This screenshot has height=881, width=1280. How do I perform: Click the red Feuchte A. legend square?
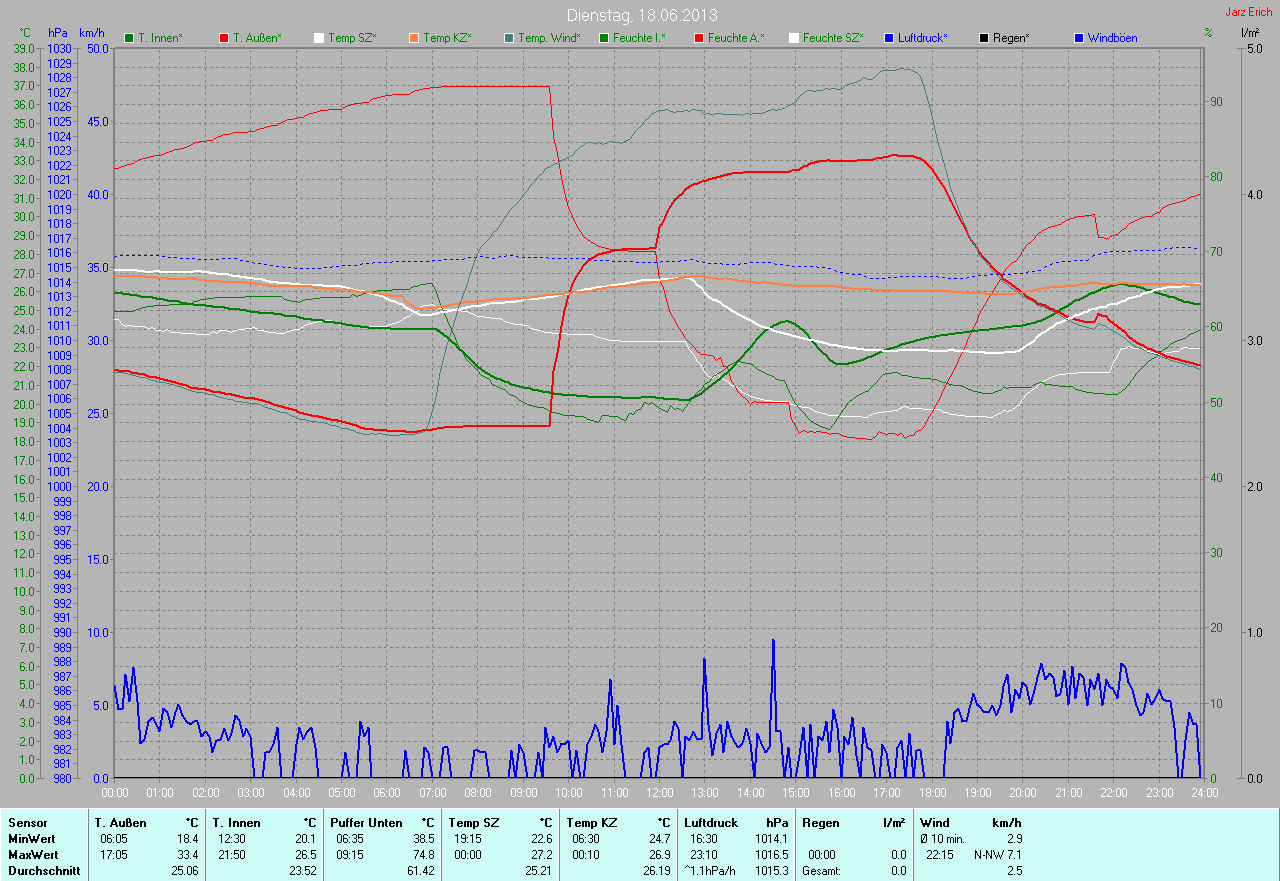pos(698,38)
